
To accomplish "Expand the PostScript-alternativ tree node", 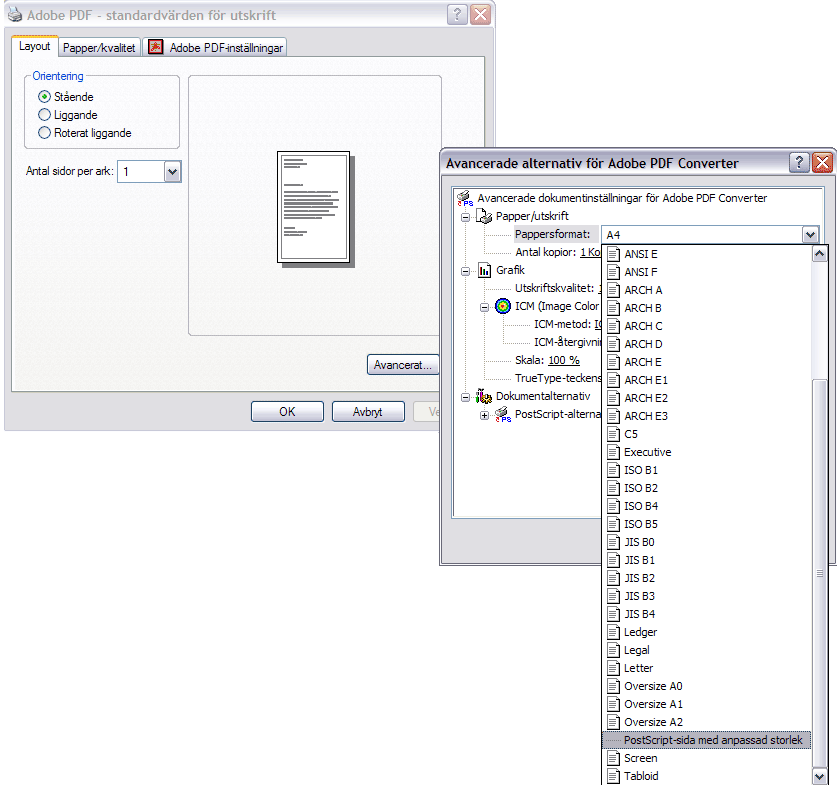I will (x=484, y=415).
